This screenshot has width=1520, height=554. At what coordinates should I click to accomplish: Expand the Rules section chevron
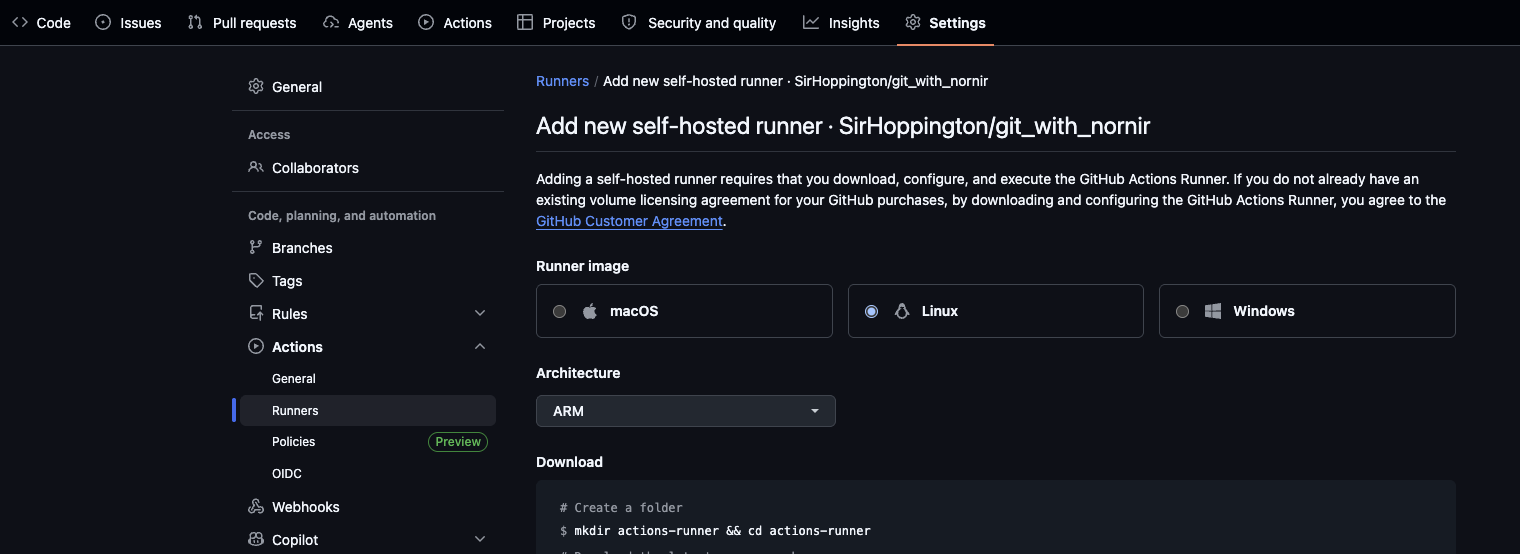[480, 313]
